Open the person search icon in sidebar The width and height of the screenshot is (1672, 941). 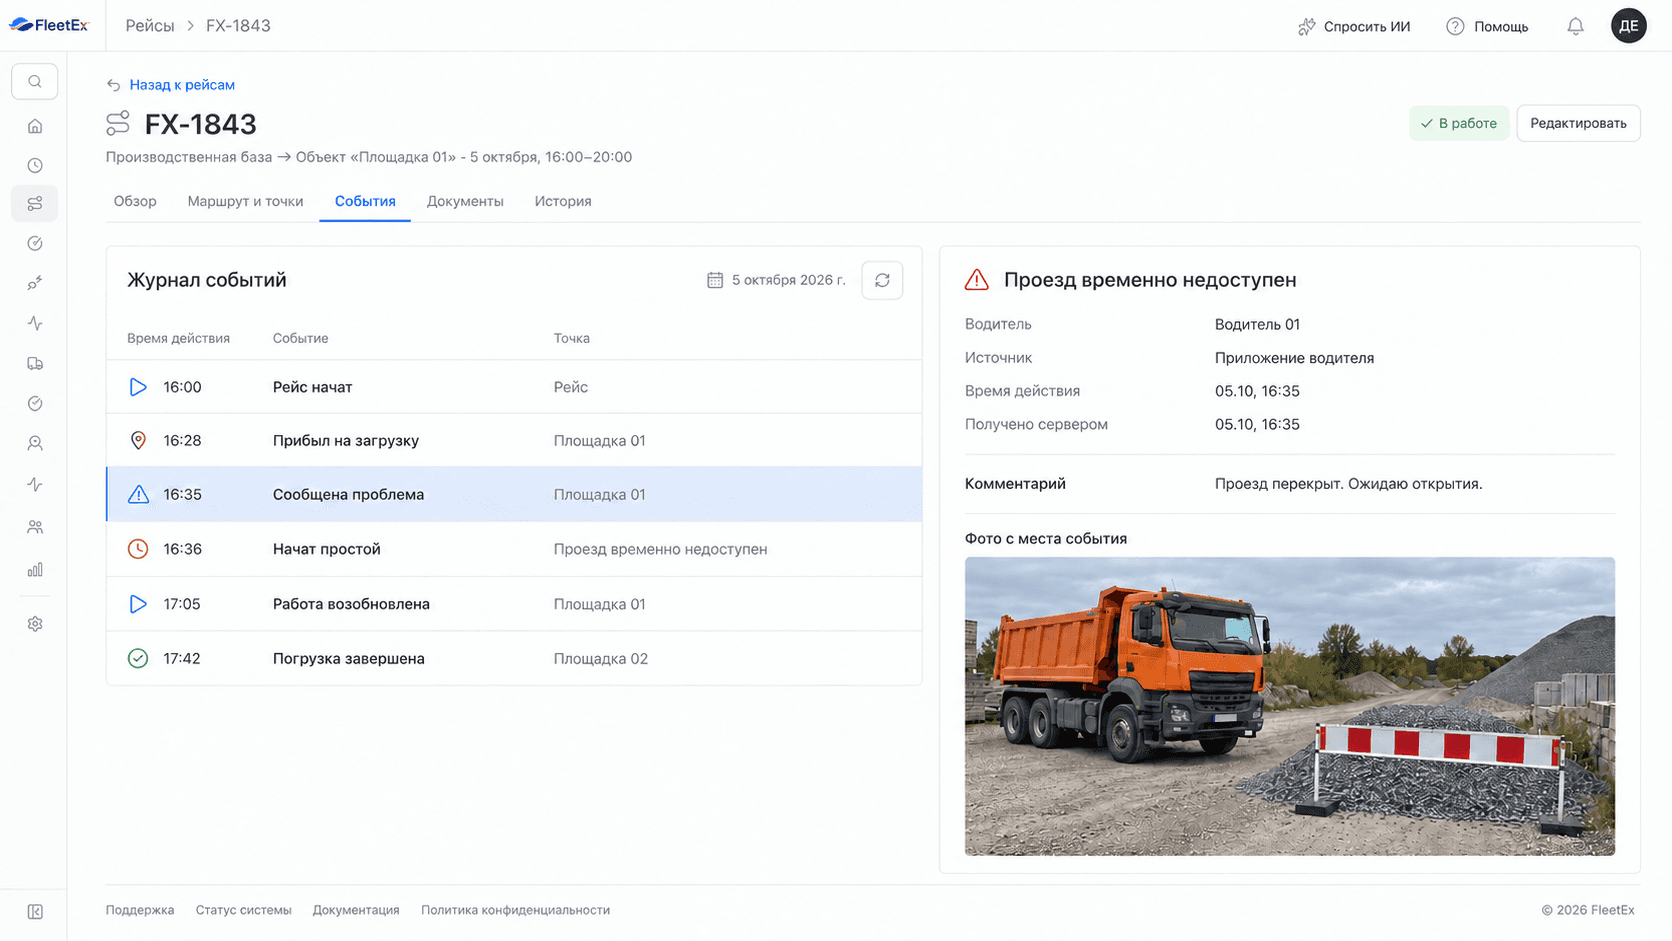point(35,443)
